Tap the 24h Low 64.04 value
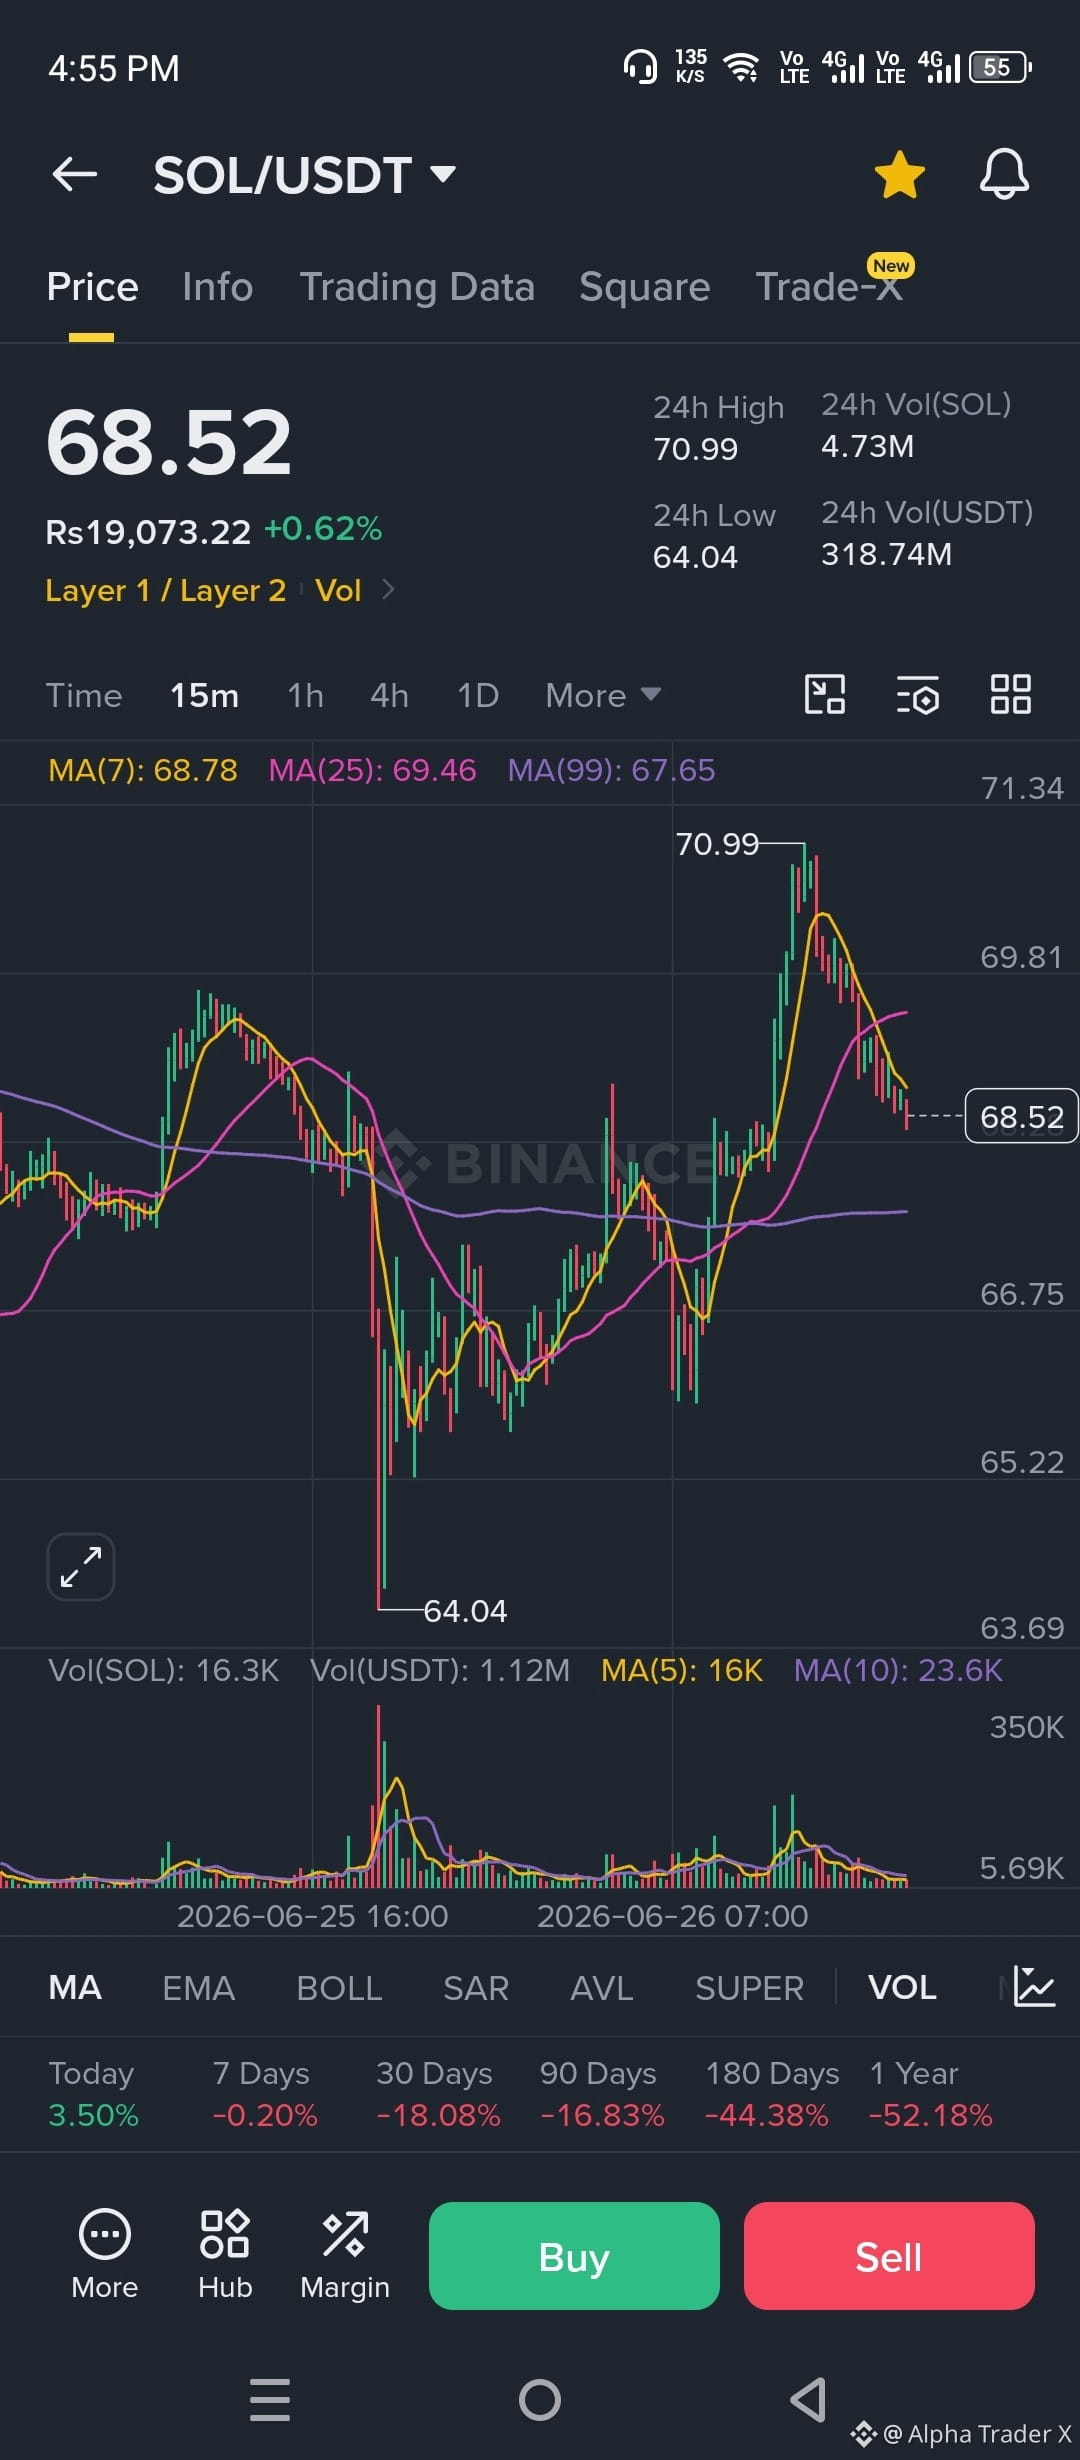The height and width of the screenshot is (2460, 1080). tap(696, 557)
